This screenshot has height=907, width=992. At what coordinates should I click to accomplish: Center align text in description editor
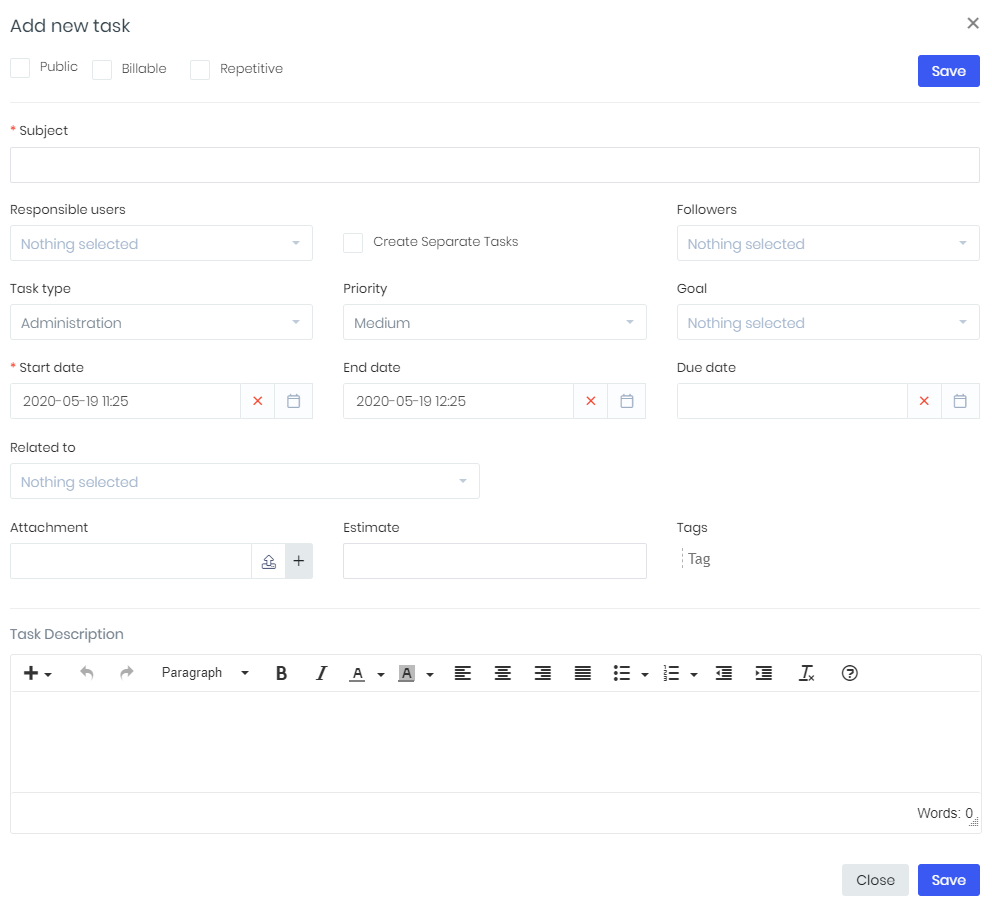point(503,673)
